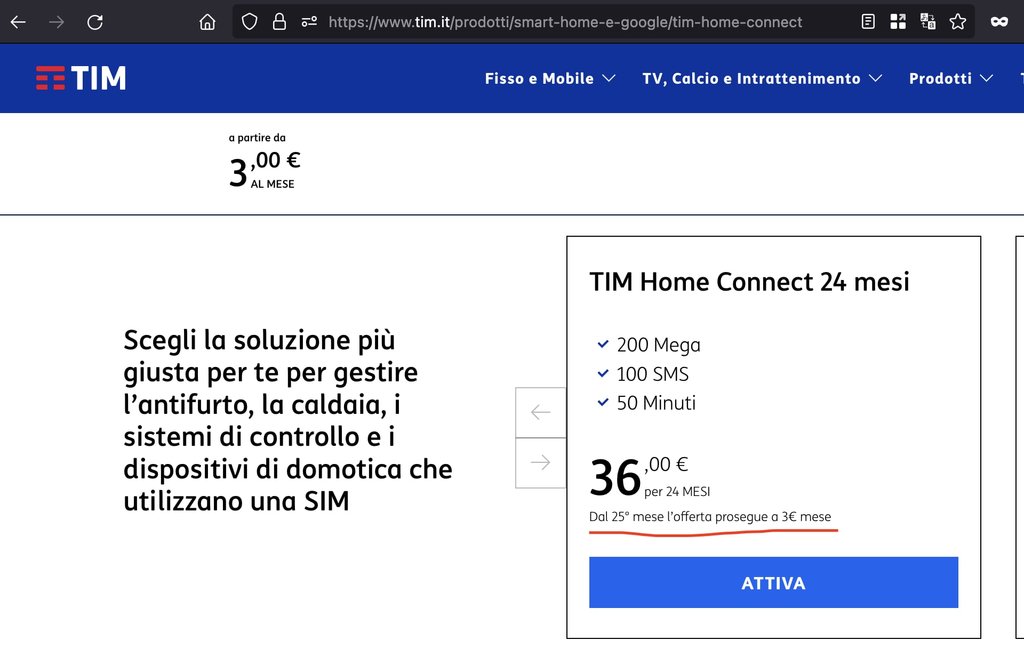Viewport: 1024px width, 672px height.
Task: Open the Prodotti dropdown menu
Action: [x=950, y=78]
